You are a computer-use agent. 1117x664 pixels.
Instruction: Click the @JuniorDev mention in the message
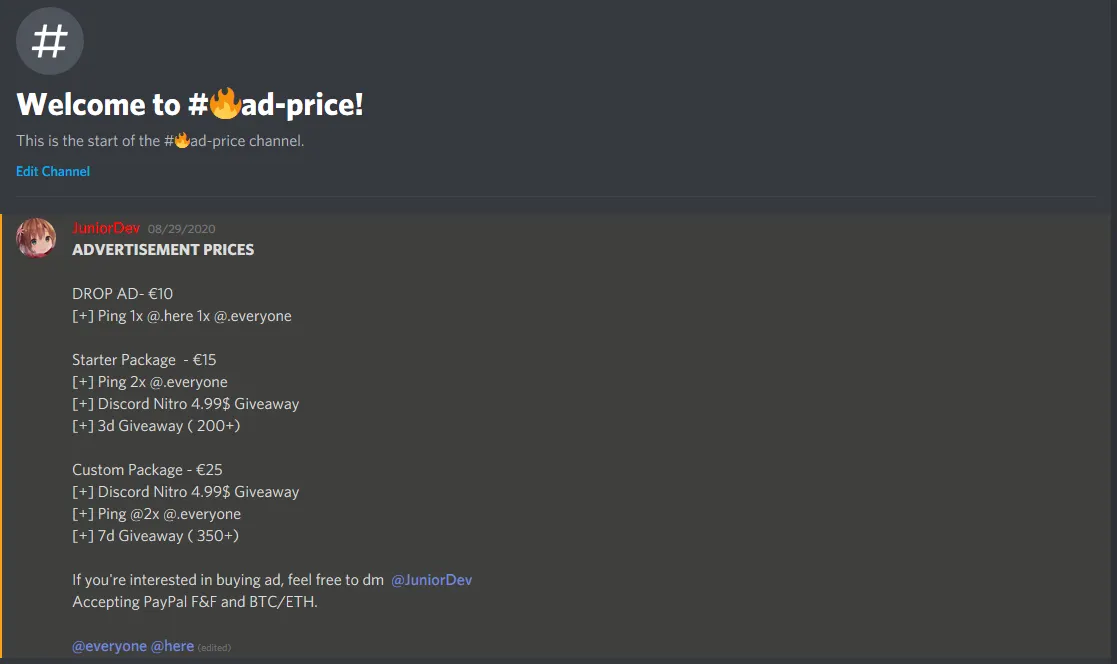pos(431,580)
